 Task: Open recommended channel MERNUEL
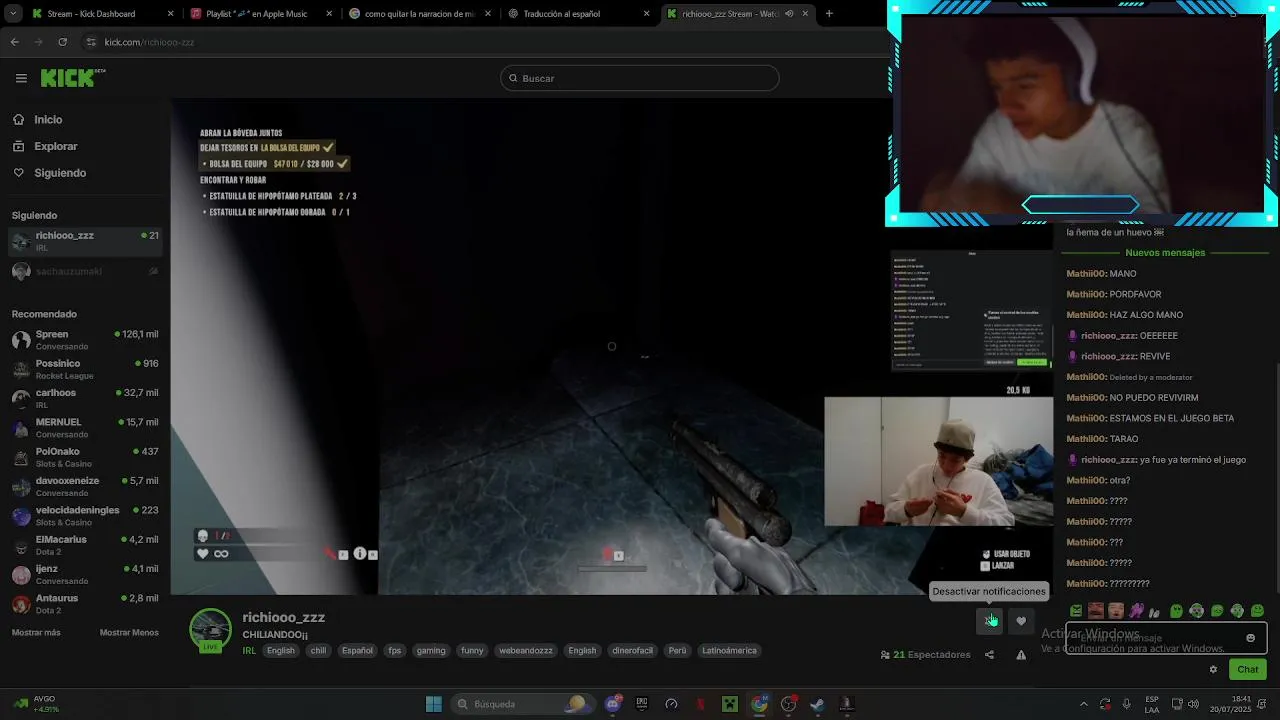(x=85, y=428)
